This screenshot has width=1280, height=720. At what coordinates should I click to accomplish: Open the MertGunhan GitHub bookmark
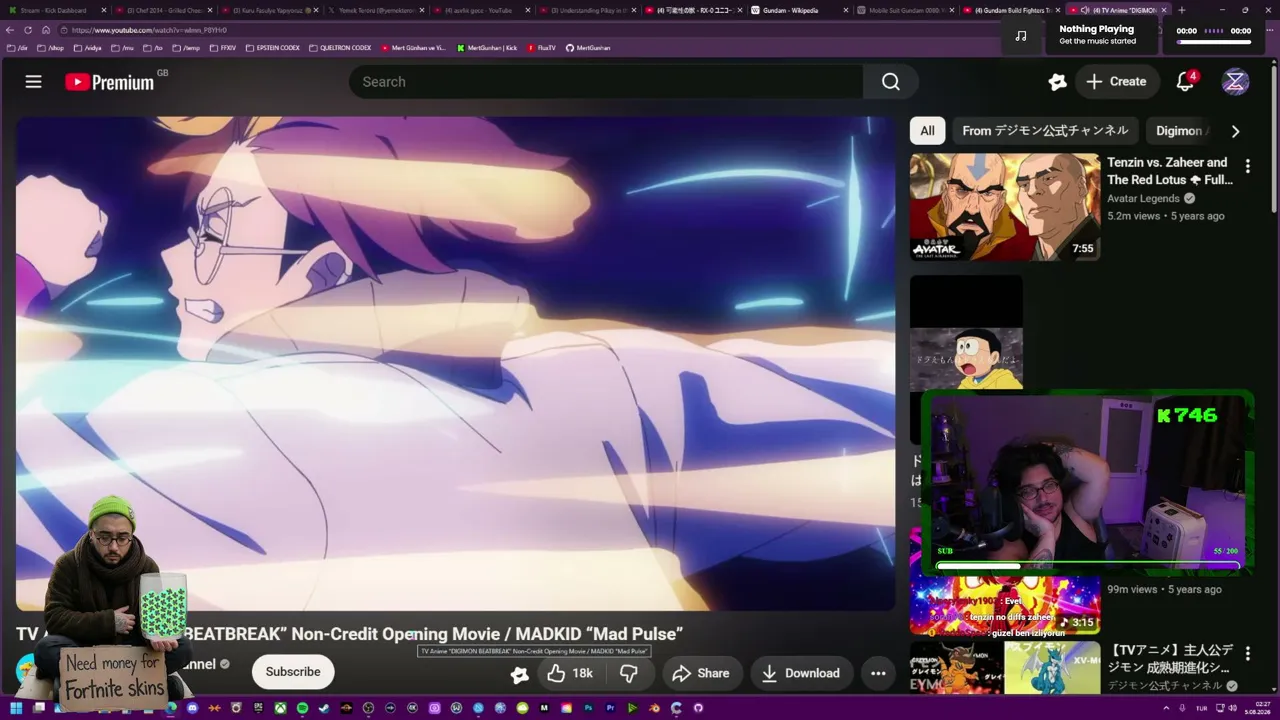[588, 48]
